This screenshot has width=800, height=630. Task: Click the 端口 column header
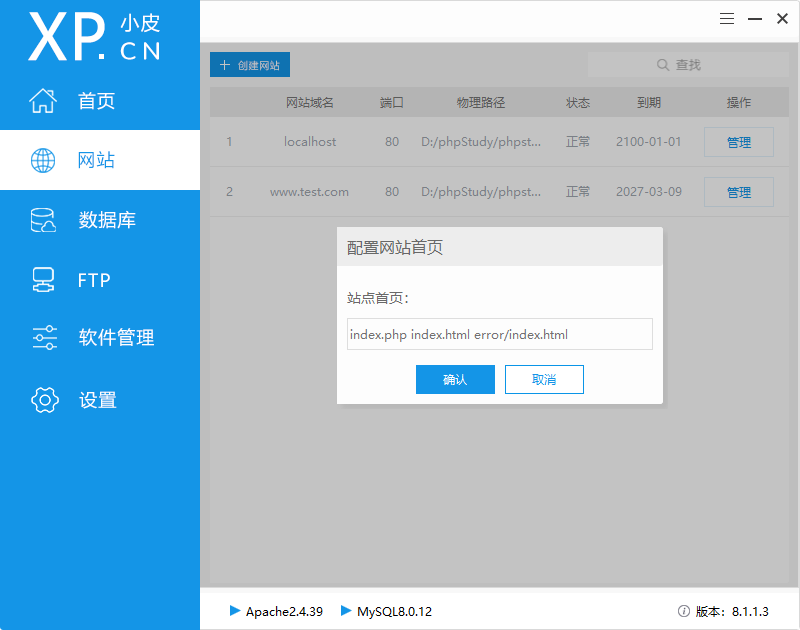tap(391, 103)
